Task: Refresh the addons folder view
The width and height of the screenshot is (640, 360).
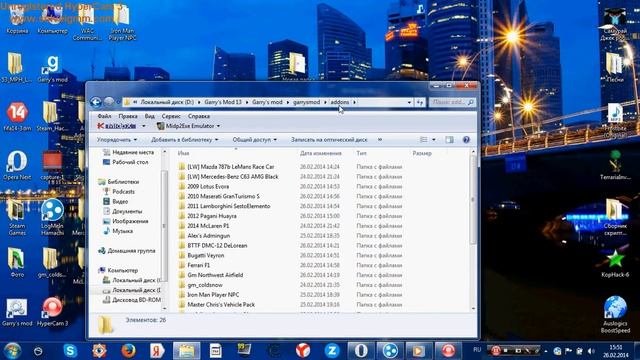Action: click(420, 102)
